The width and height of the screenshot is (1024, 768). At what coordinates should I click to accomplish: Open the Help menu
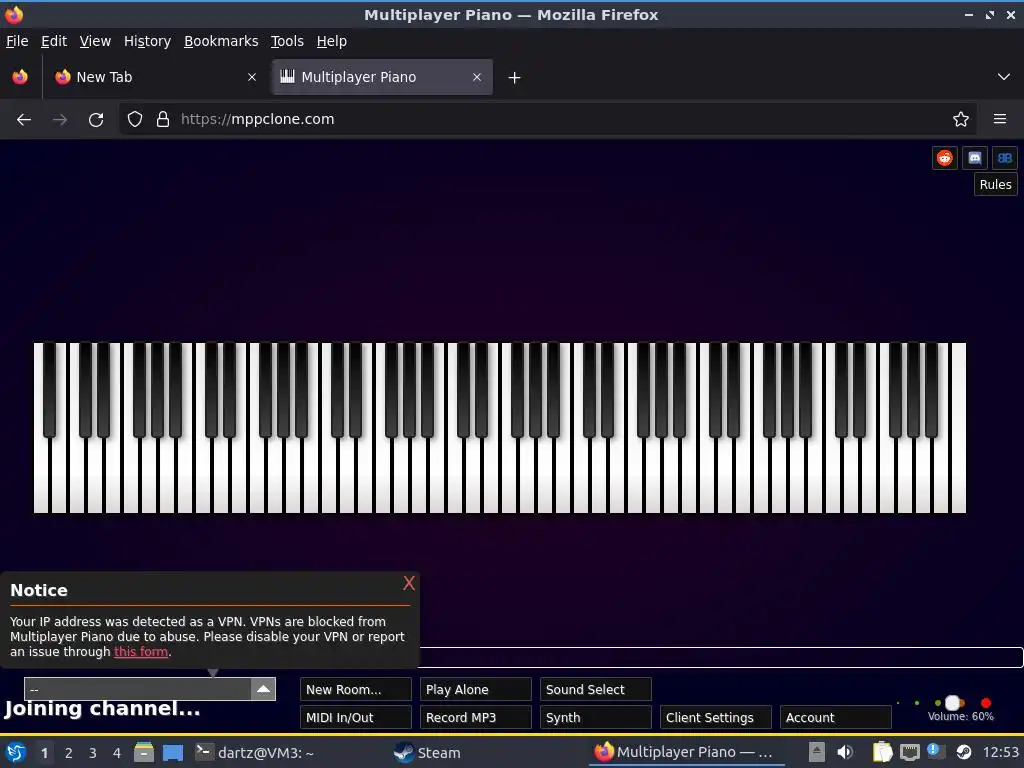click(x=331, y=41)
